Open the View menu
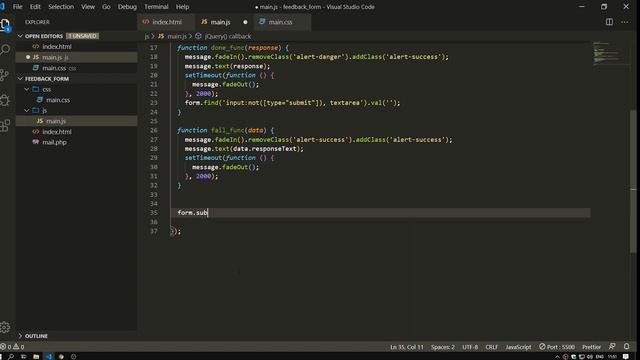 tap(88, 7)
